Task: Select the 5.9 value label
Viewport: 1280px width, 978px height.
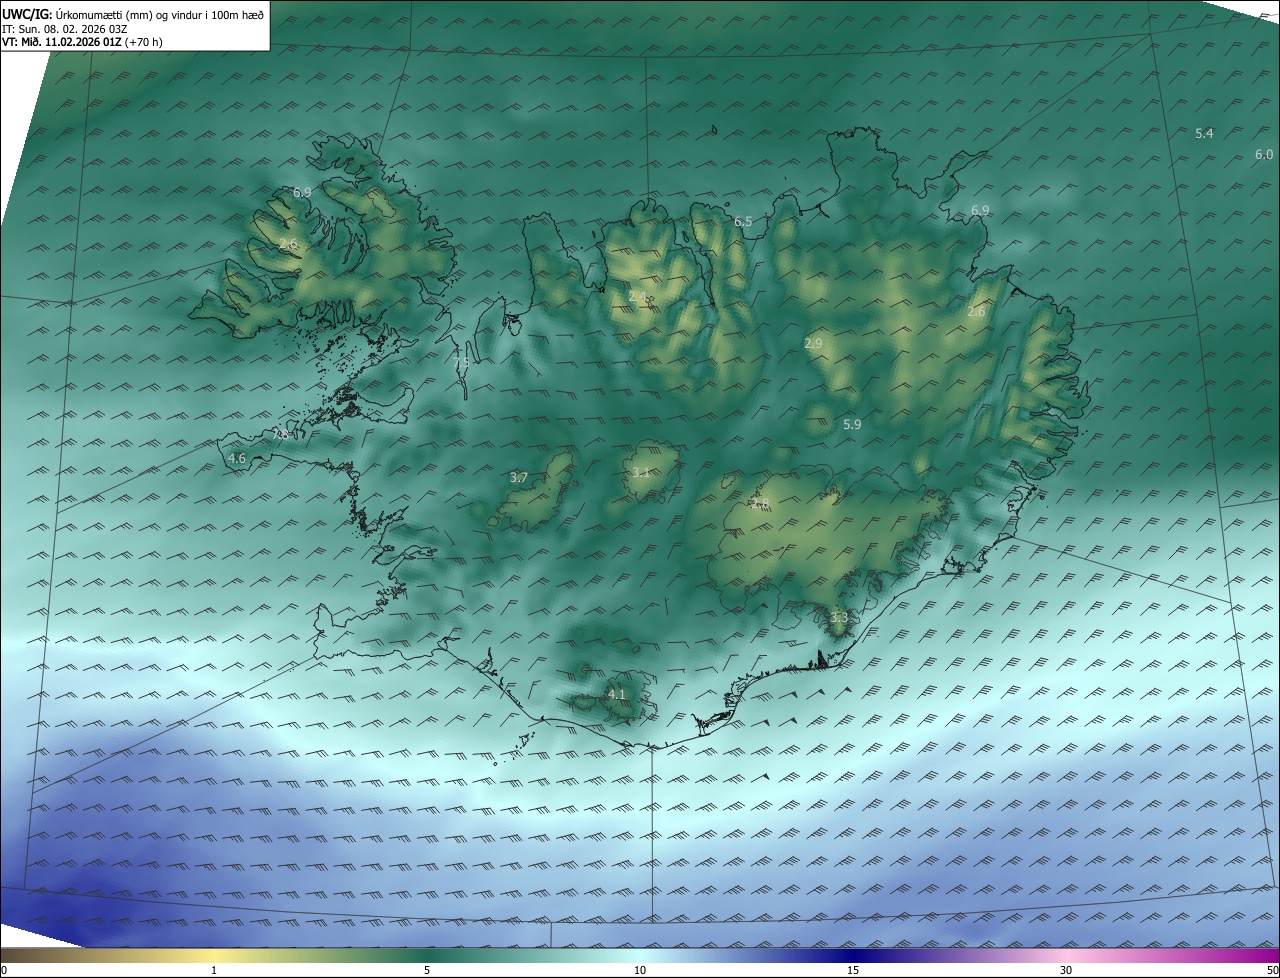Action: pos(852,424)
